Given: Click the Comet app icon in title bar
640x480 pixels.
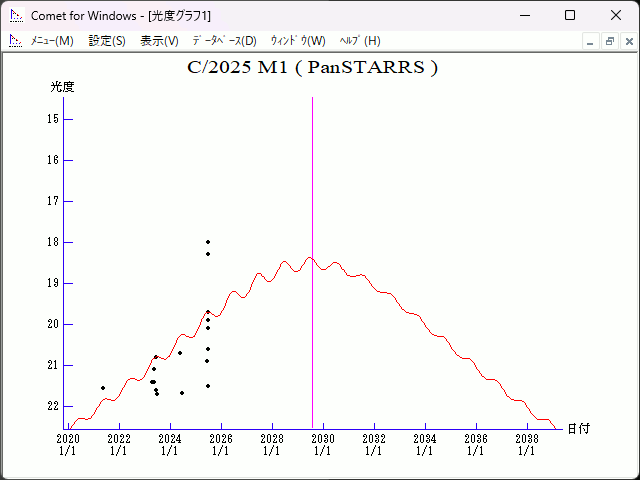Looking at the screenshot, I should (x=15, y=16).
